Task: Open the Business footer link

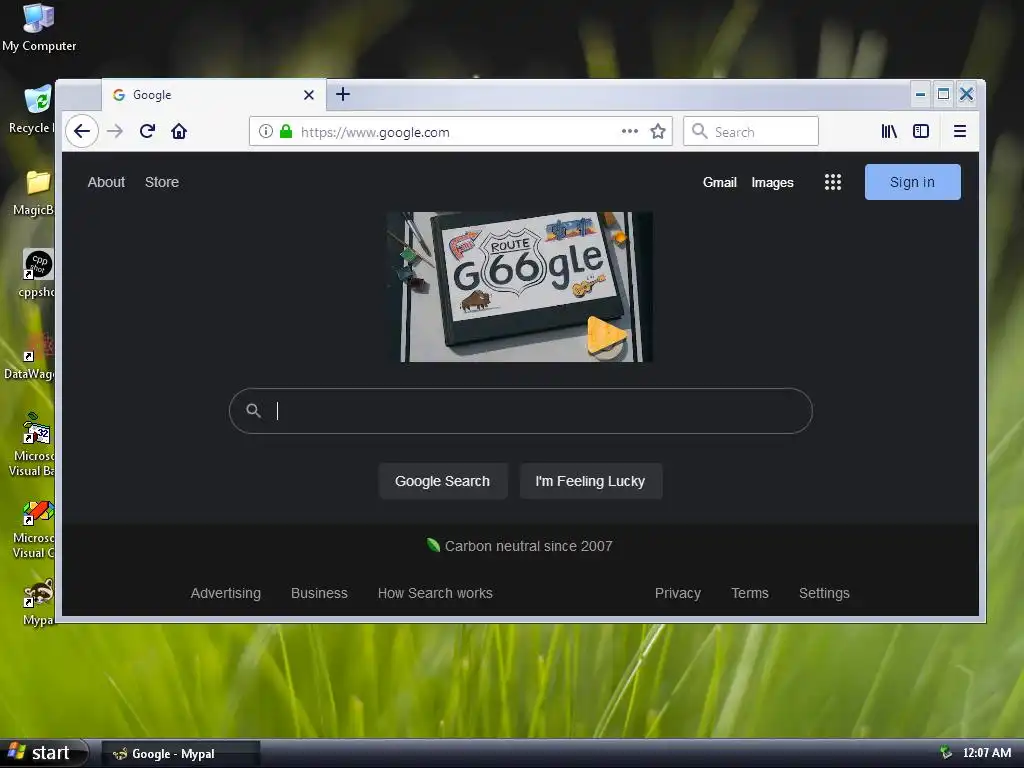Action: tap(319, 593)
